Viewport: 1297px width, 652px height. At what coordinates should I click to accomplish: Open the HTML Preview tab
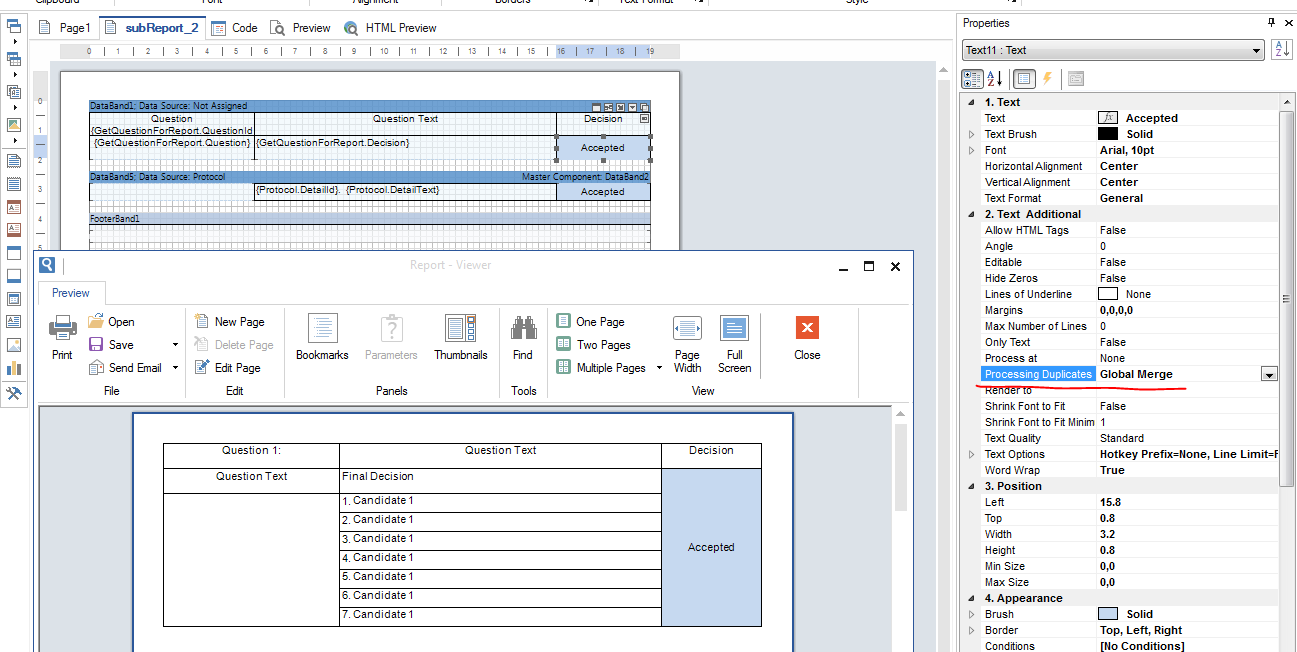[x=391, y=28]
